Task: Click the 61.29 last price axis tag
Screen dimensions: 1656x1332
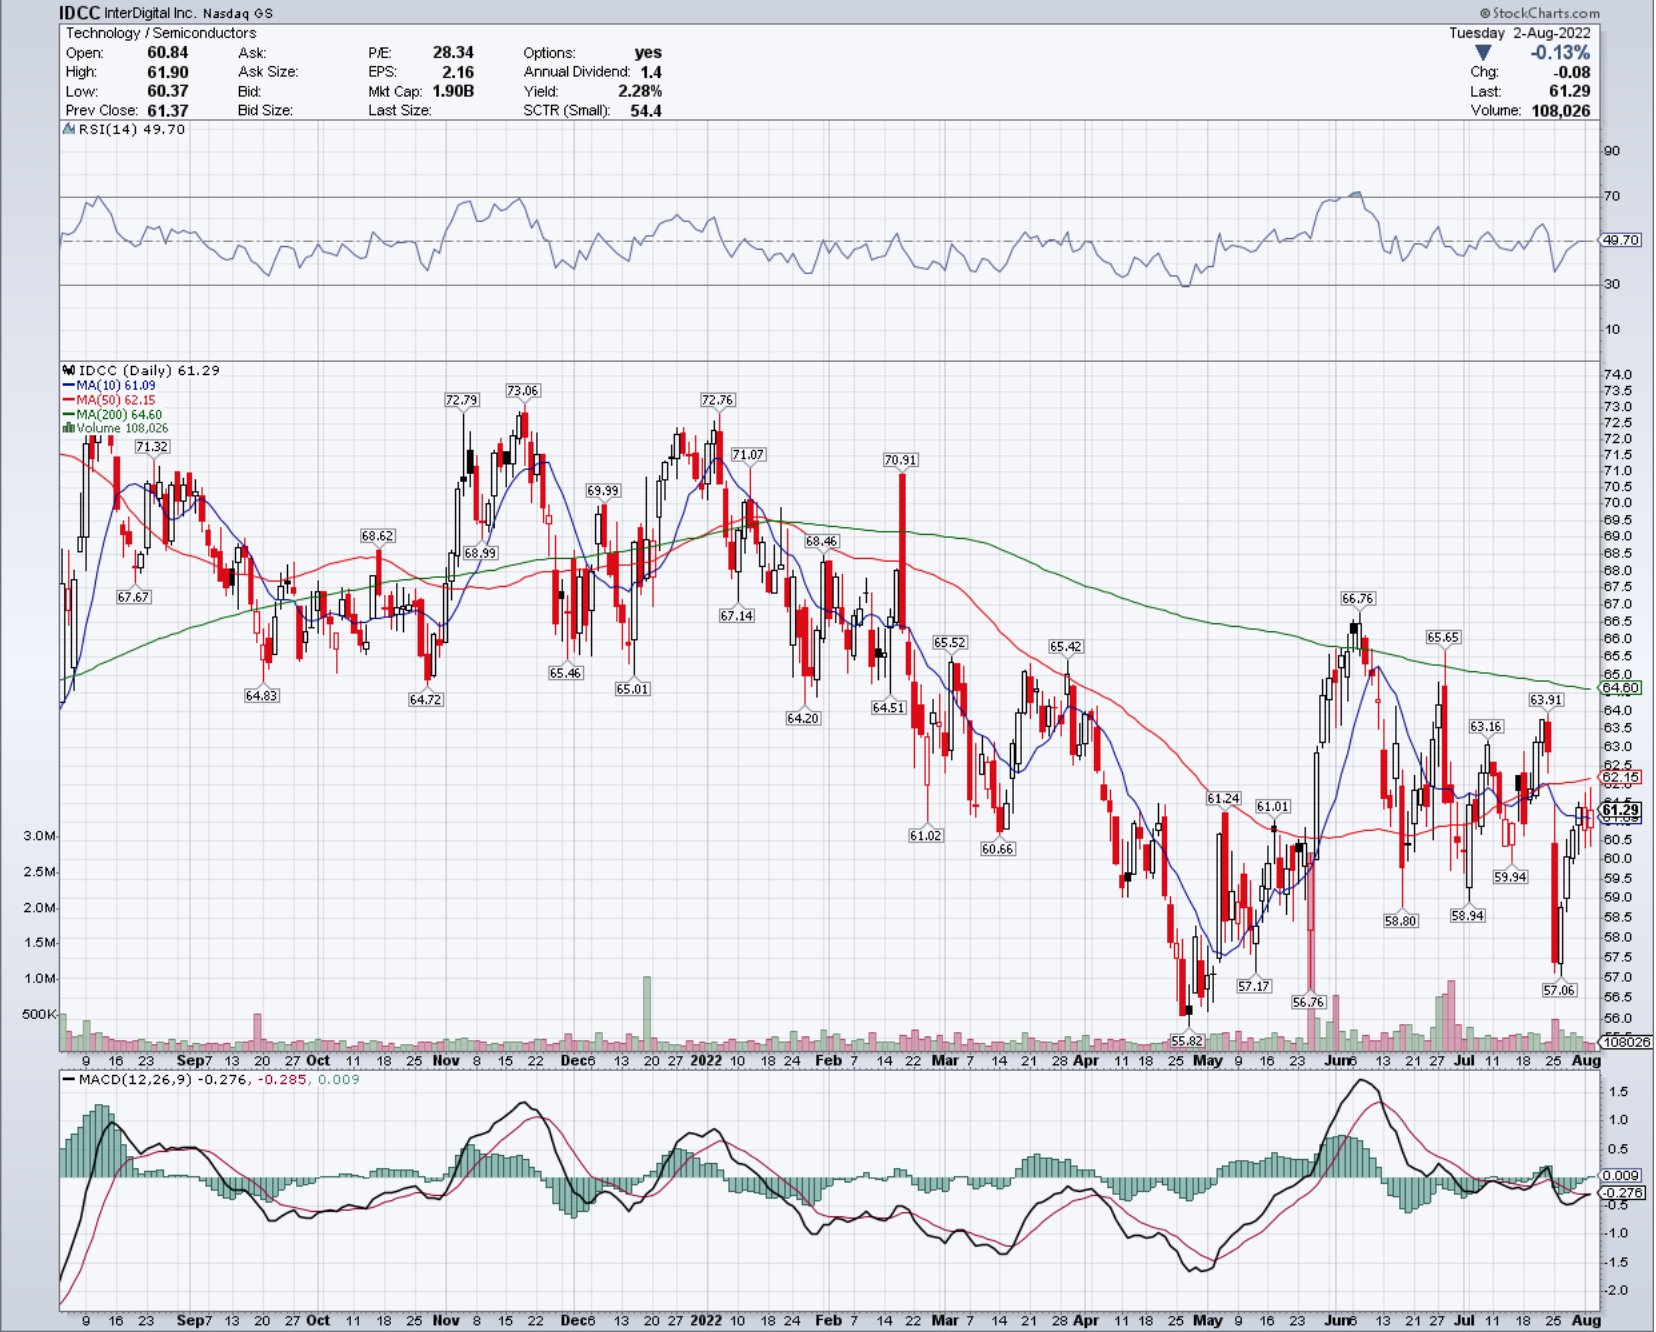Action: (x=1621, y=810)
